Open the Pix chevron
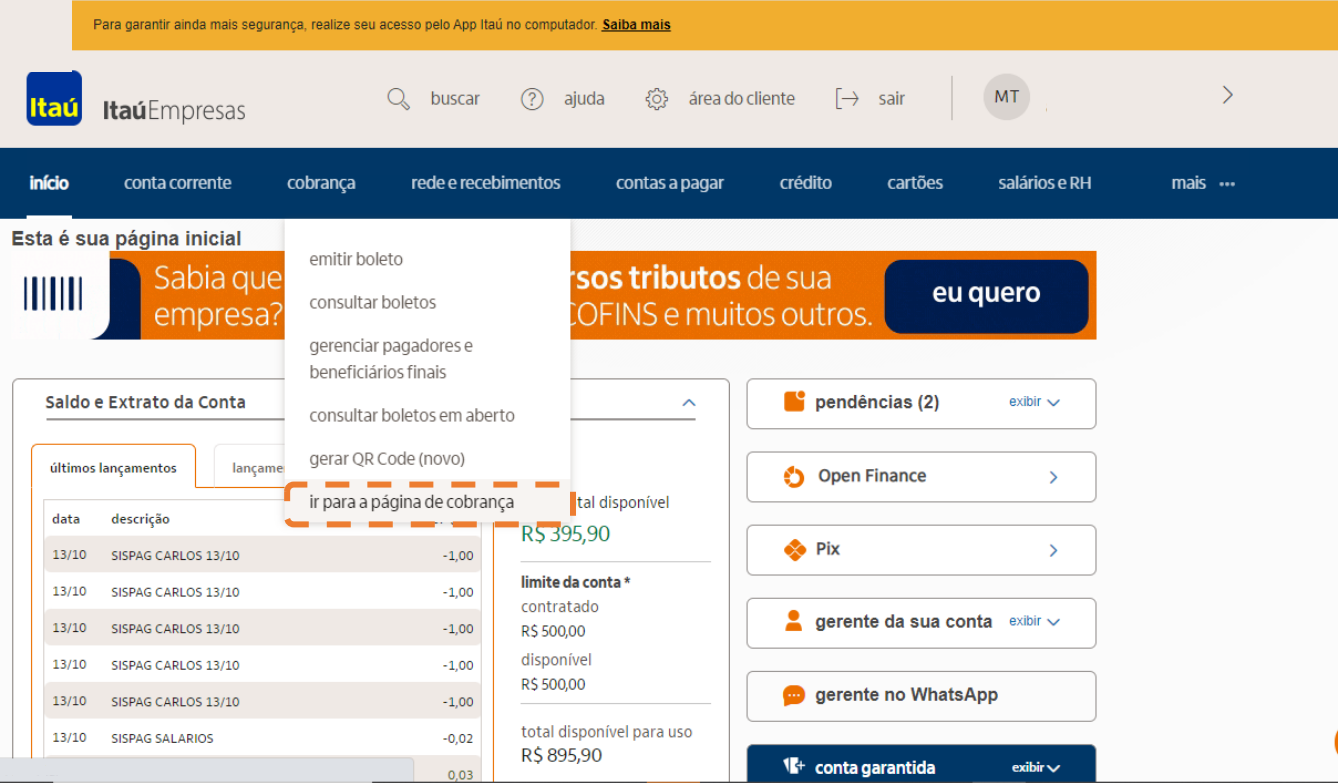 1053,550
